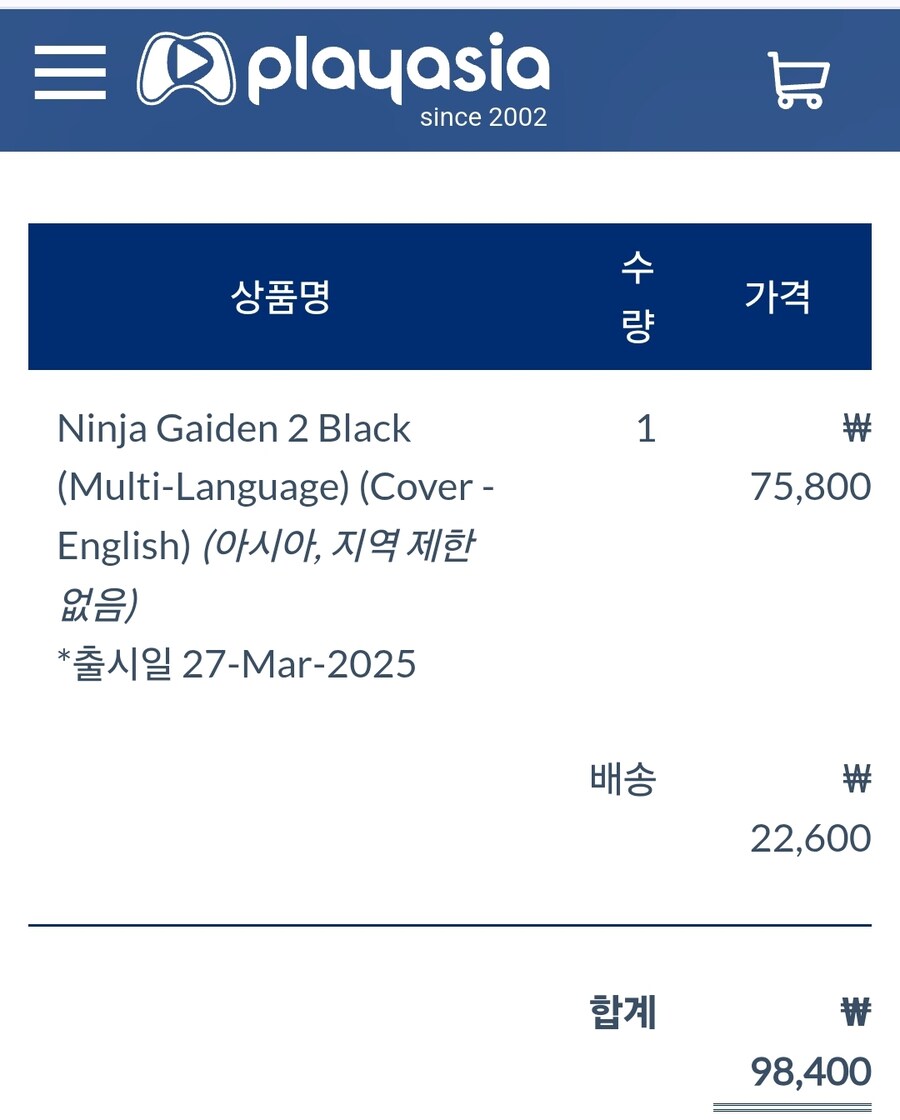Click the 수량 column header

click(637, 297)
